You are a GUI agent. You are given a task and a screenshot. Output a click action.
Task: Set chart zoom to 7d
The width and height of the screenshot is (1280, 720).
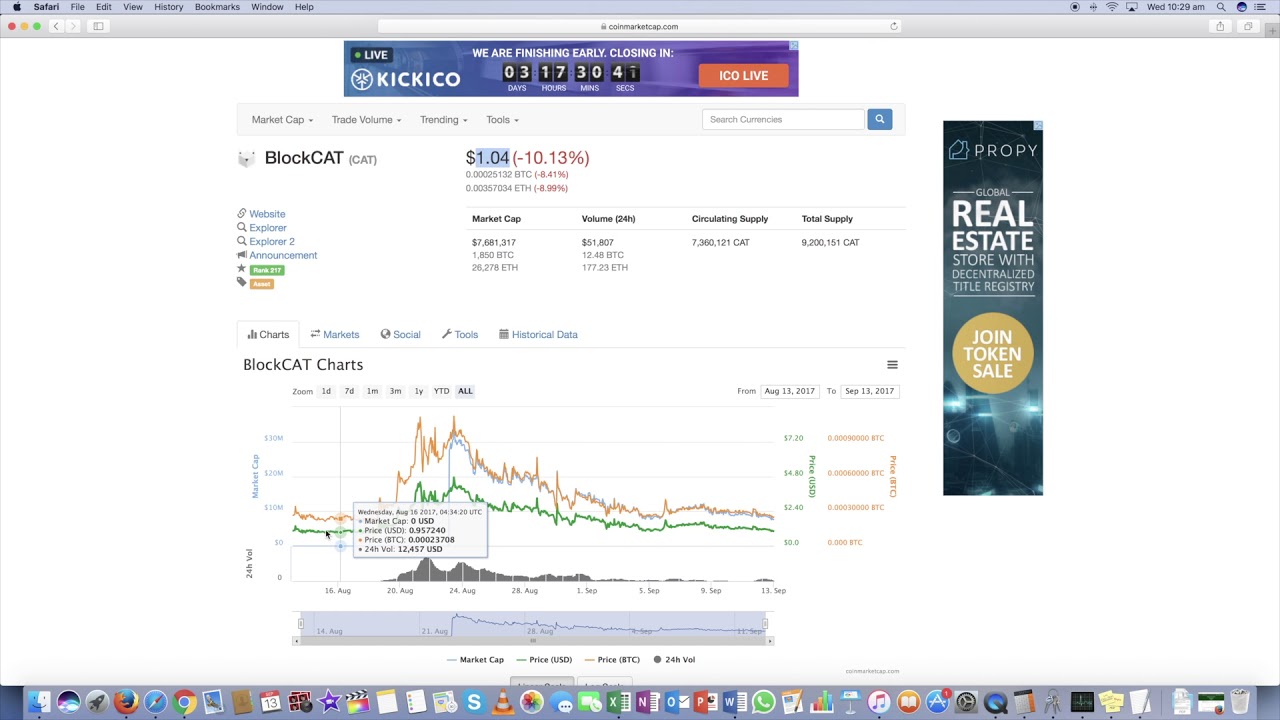[349, 391]
